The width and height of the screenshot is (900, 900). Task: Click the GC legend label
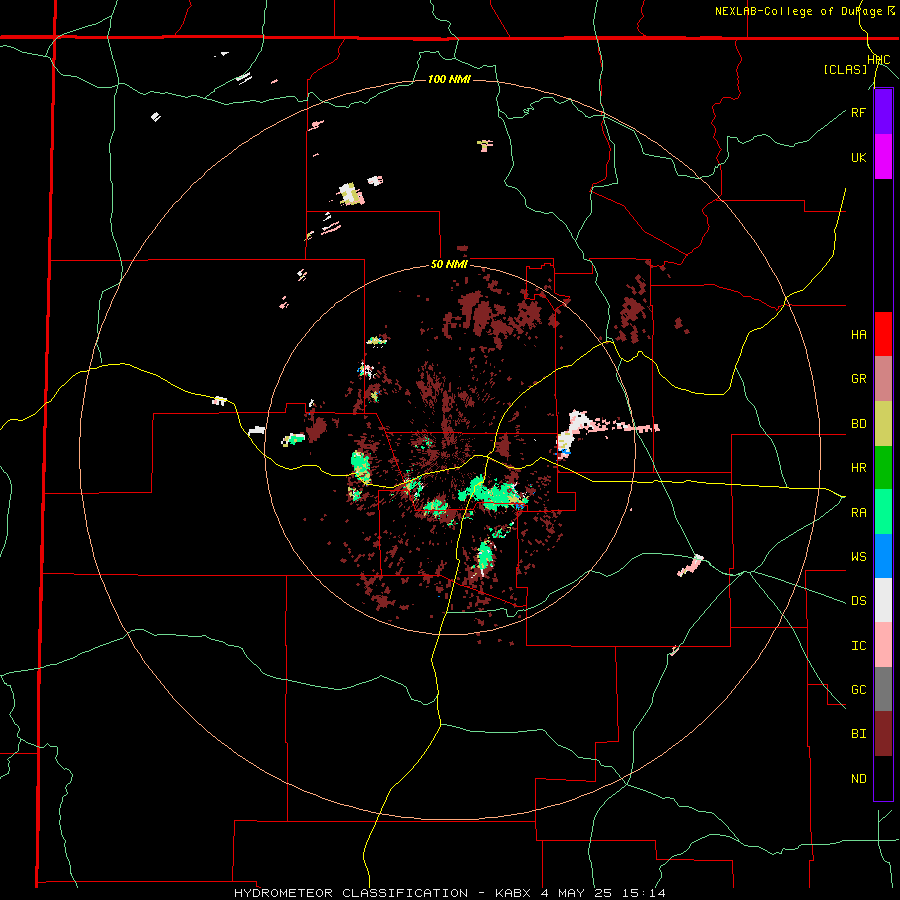[859, 690]
